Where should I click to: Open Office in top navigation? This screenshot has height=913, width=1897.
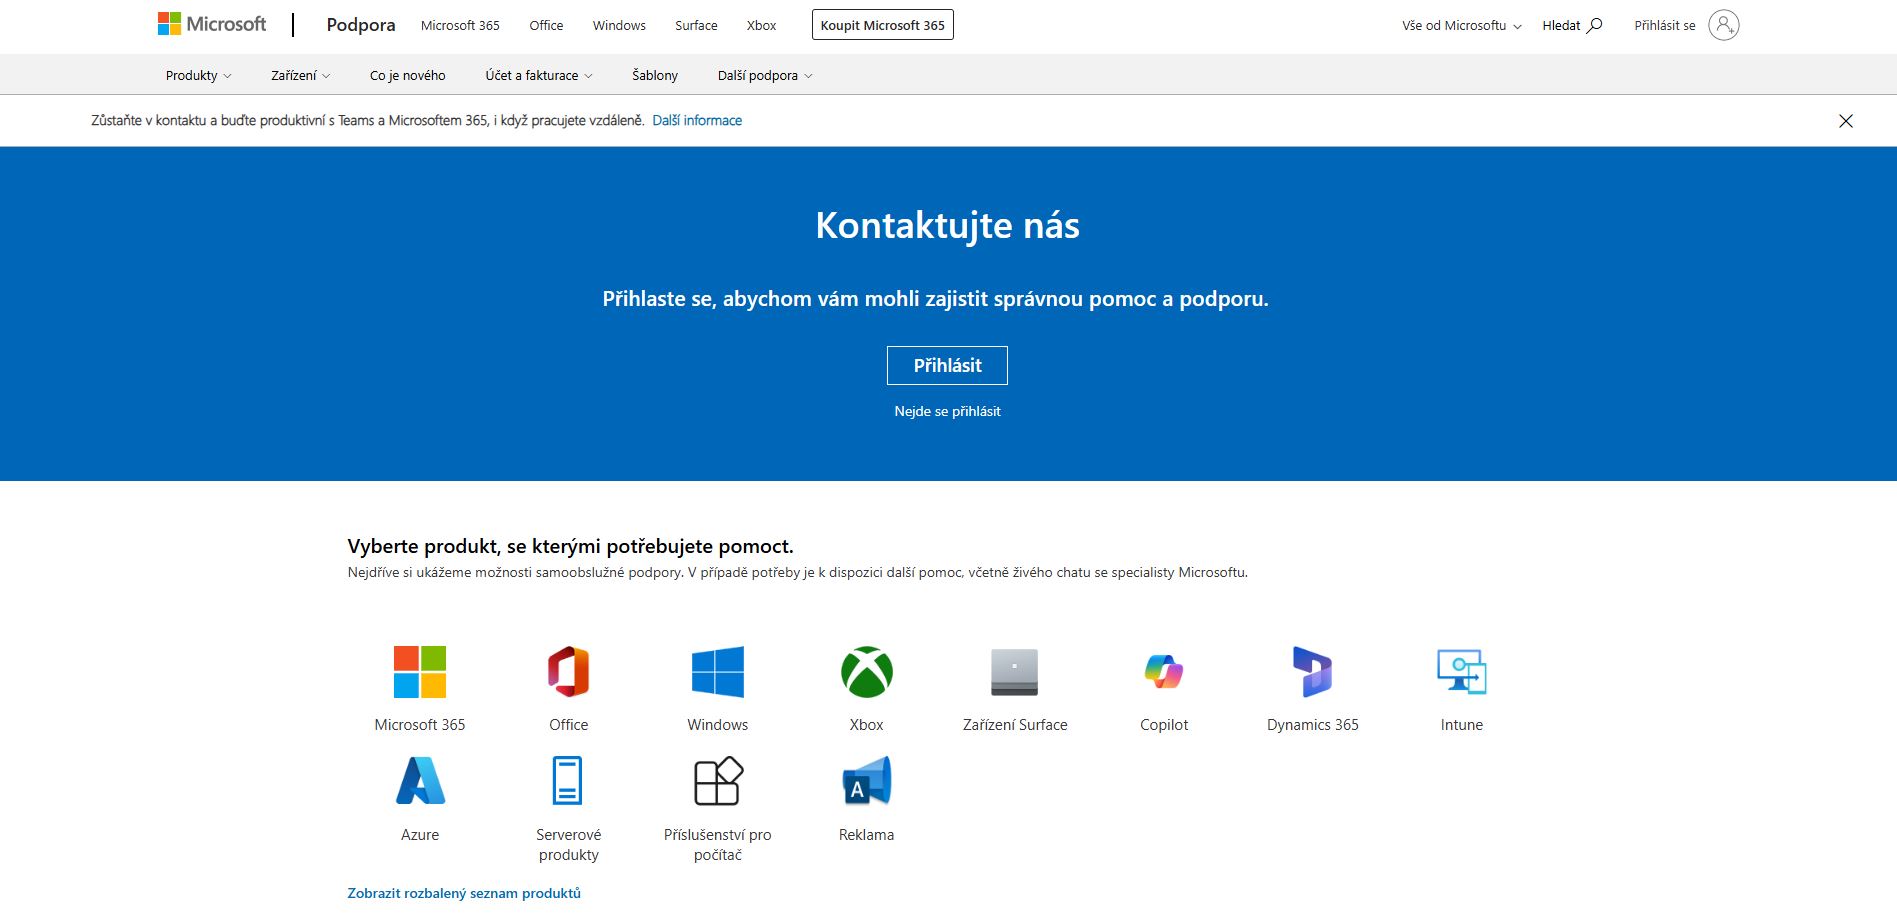(546, 25)
